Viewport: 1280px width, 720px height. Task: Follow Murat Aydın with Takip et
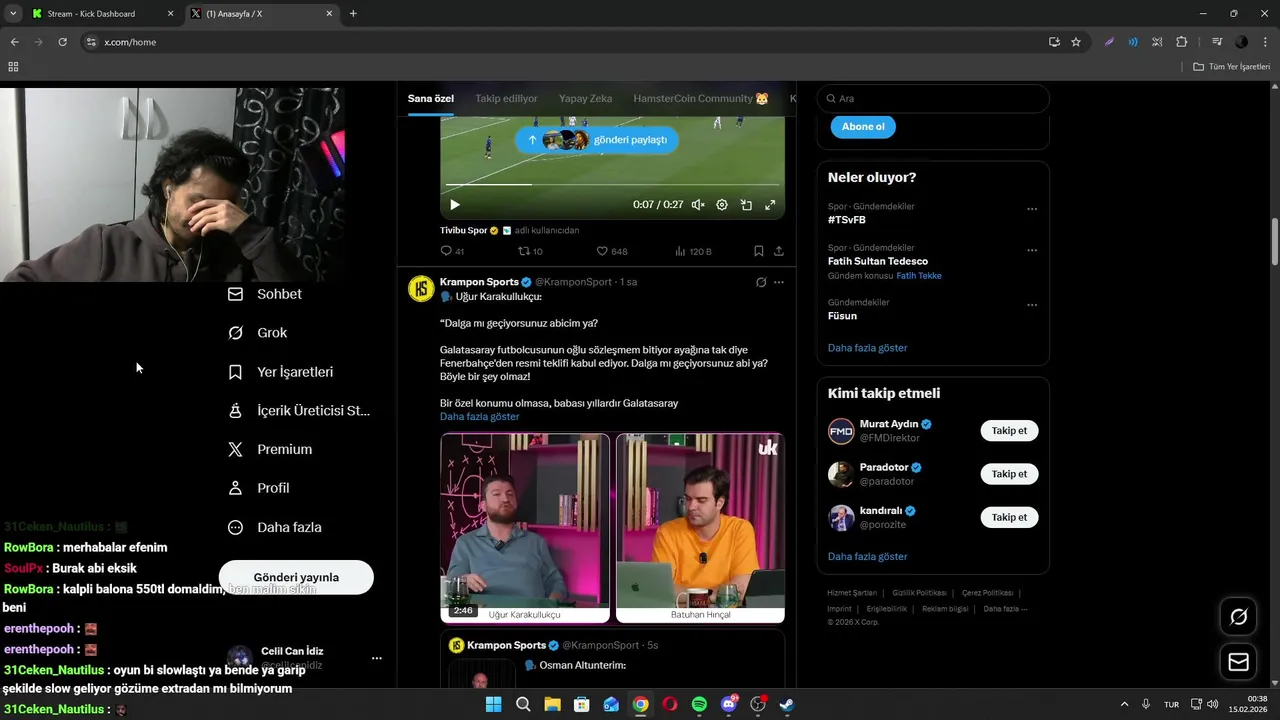(1009, 431)
